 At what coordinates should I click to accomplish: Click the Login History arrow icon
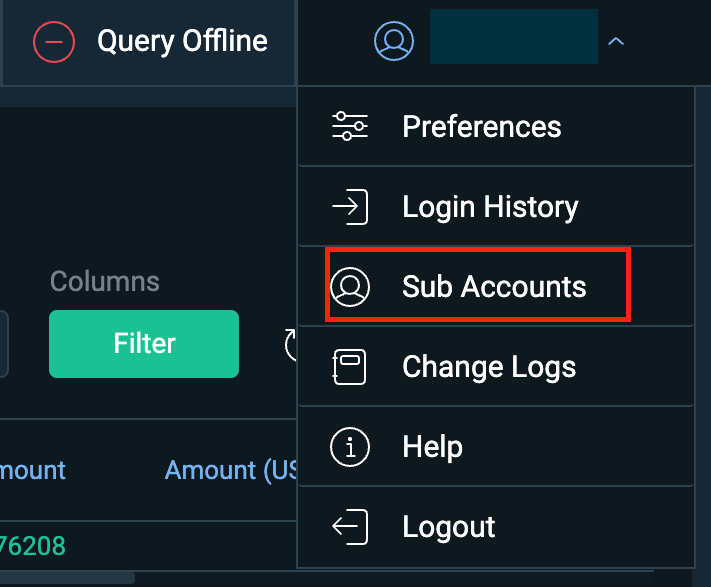[350, 207]
